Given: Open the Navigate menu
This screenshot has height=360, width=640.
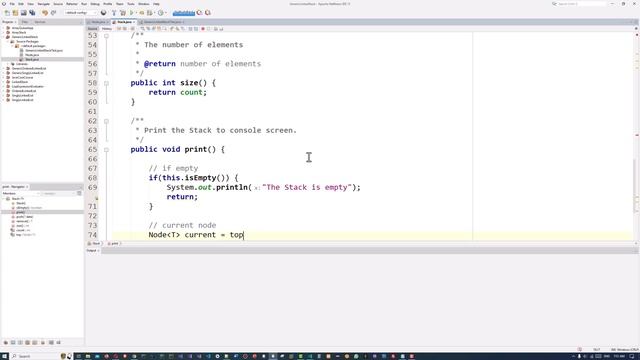Looking at the screenshot, I should coord(44,4).
